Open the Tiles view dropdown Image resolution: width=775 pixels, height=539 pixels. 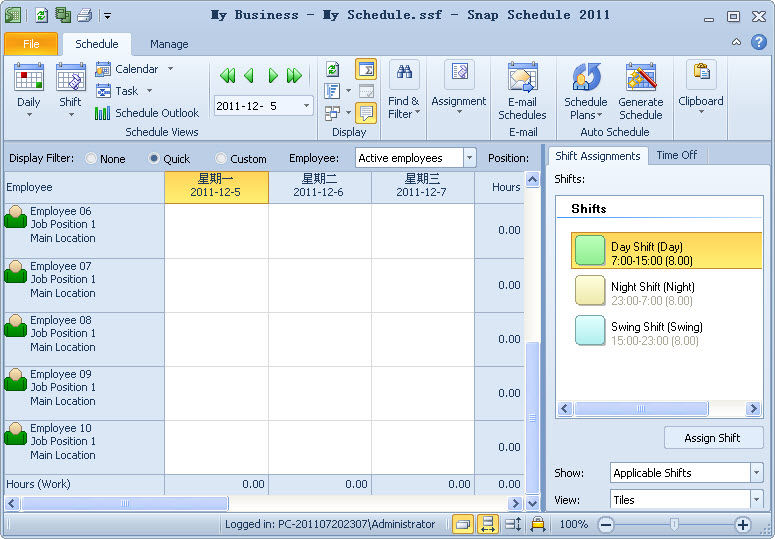pos(756,499)
